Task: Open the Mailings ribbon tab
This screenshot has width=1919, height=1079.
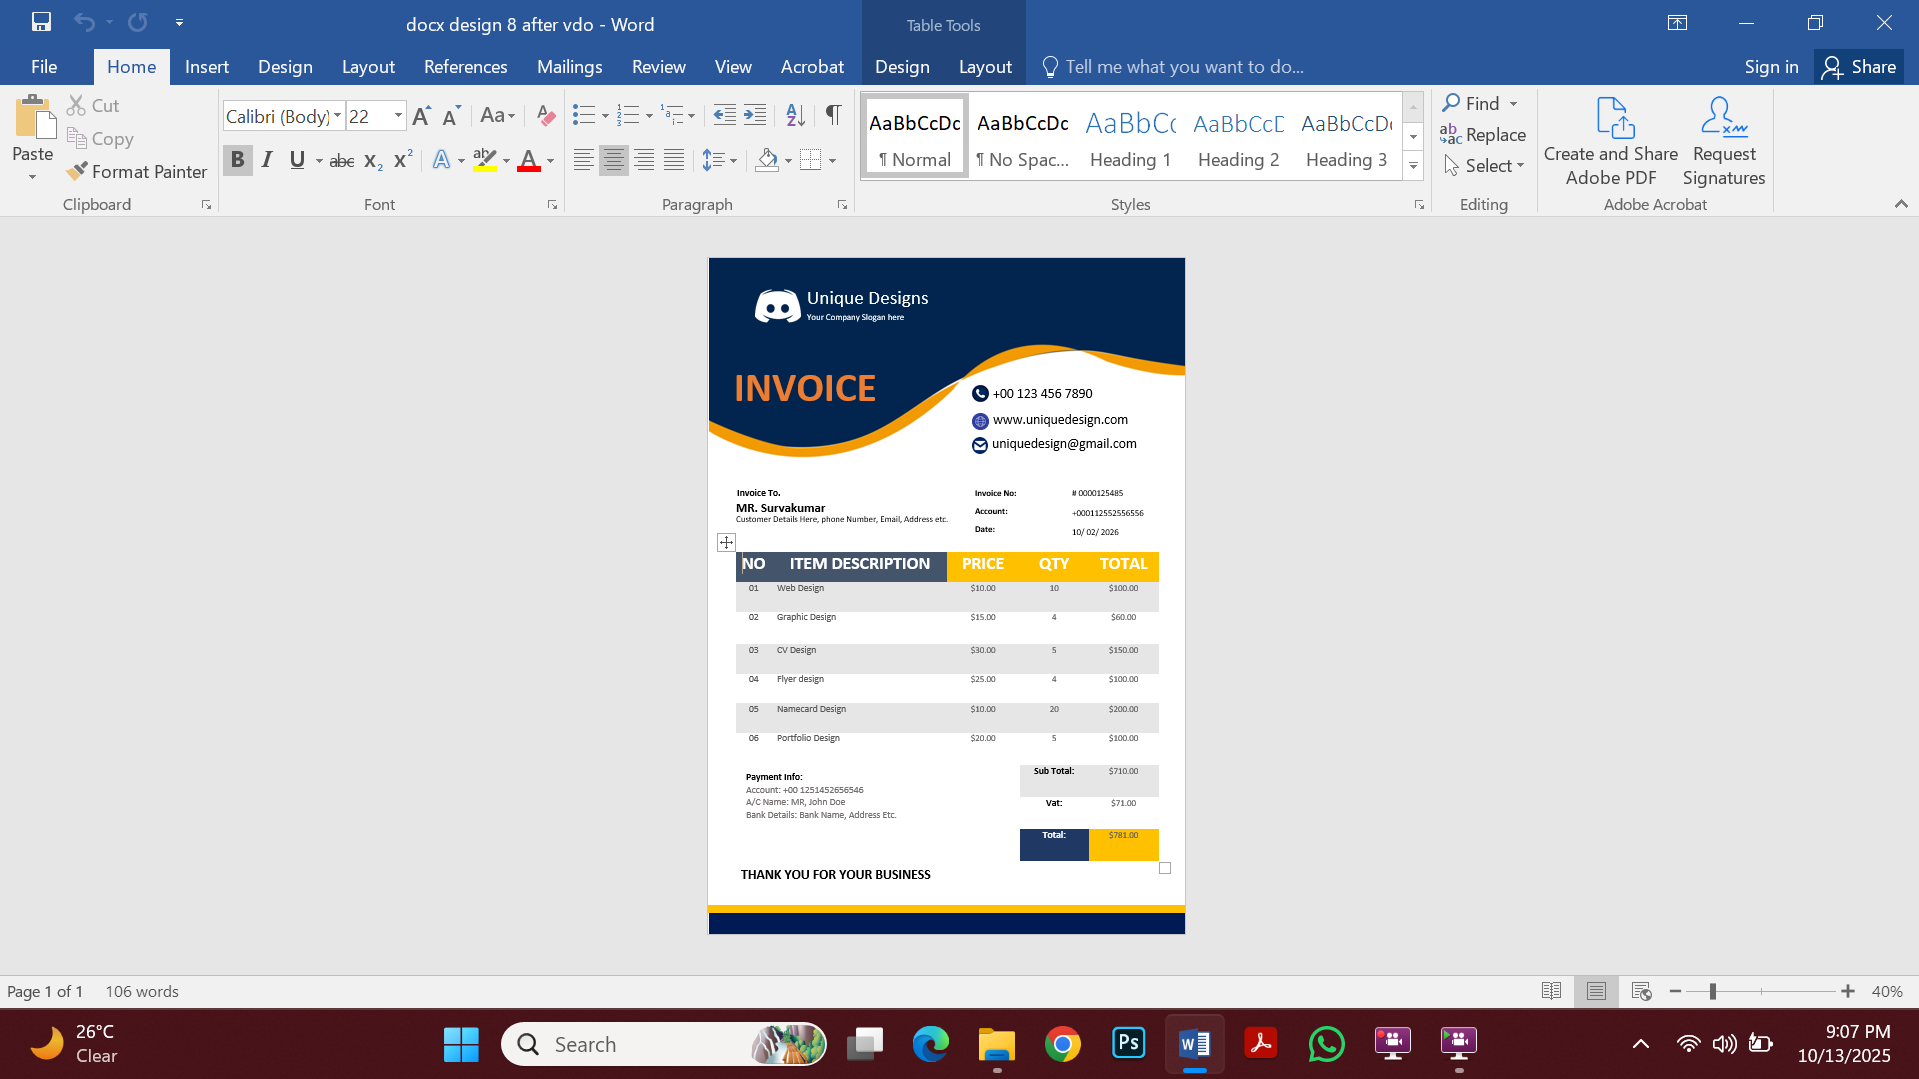Action: click(569, 66)
